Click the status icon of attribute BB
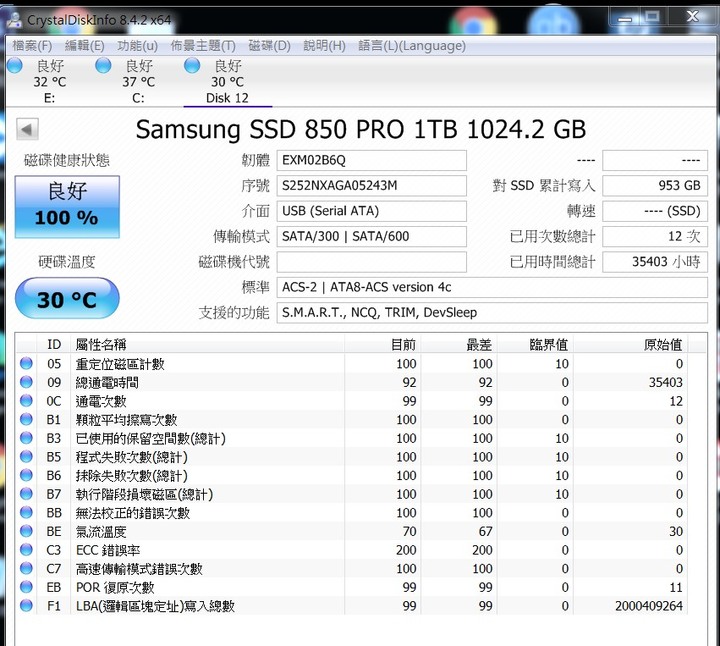The width and height of the screenshot is (720, 646). [27, 512]
